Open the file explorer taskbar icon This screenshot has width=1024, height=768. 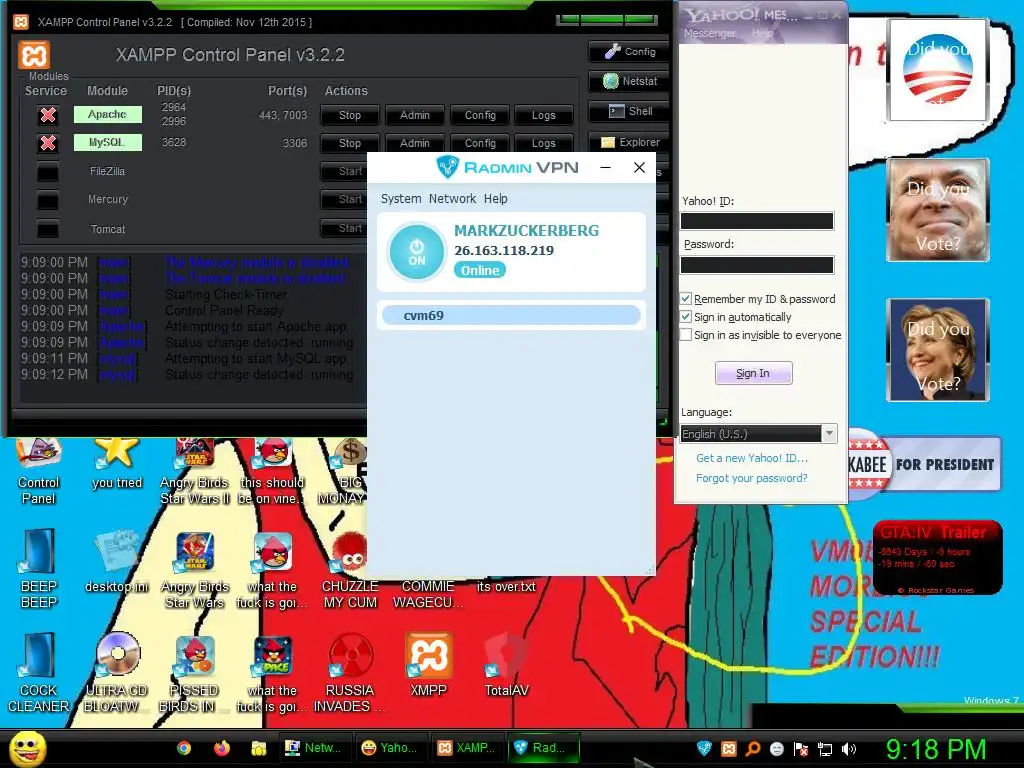coord(259,748)
